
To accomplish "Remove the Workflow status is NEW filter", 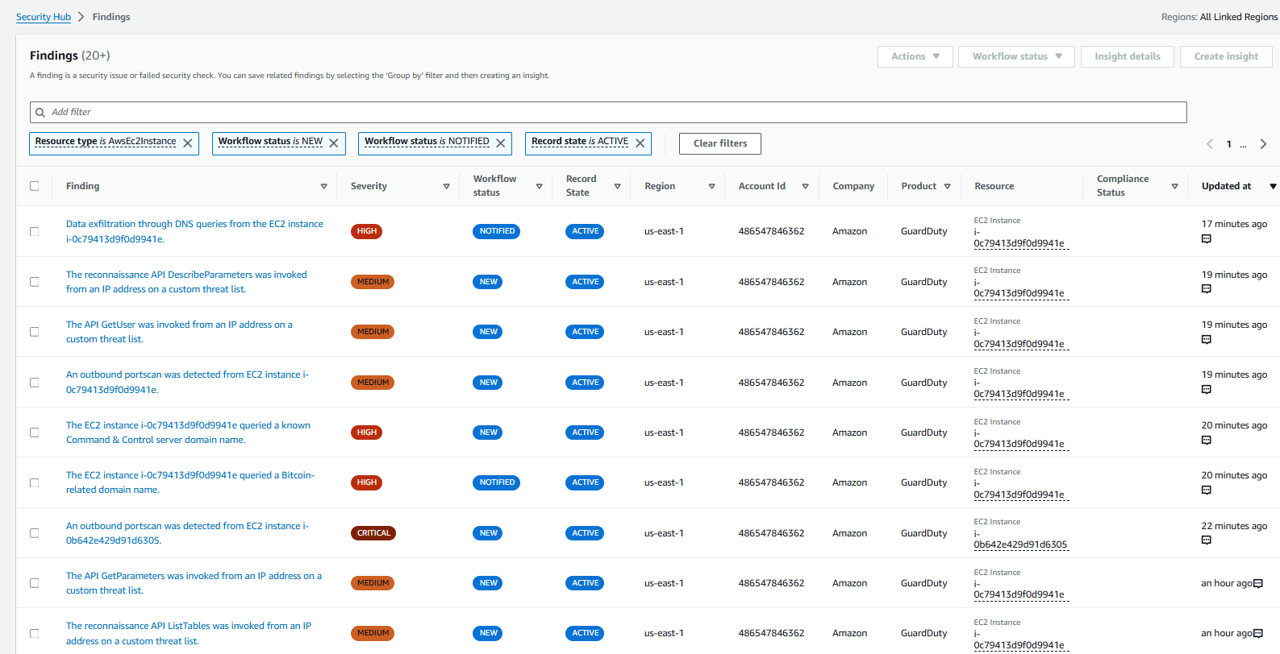I will (x=334, y=143).
